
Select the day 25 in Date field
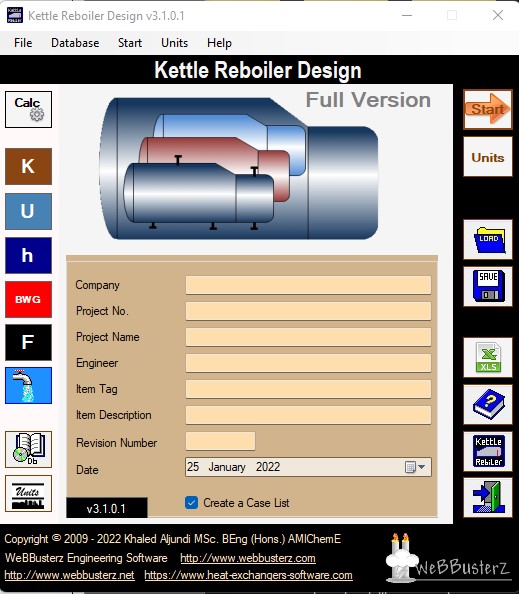coord(193,467)
